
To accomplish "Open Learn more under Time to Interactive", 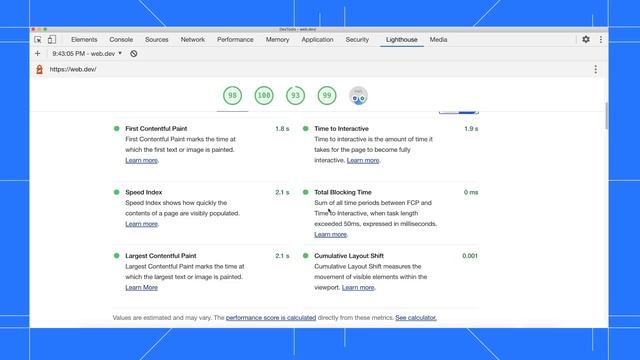I will coord(363,160).
